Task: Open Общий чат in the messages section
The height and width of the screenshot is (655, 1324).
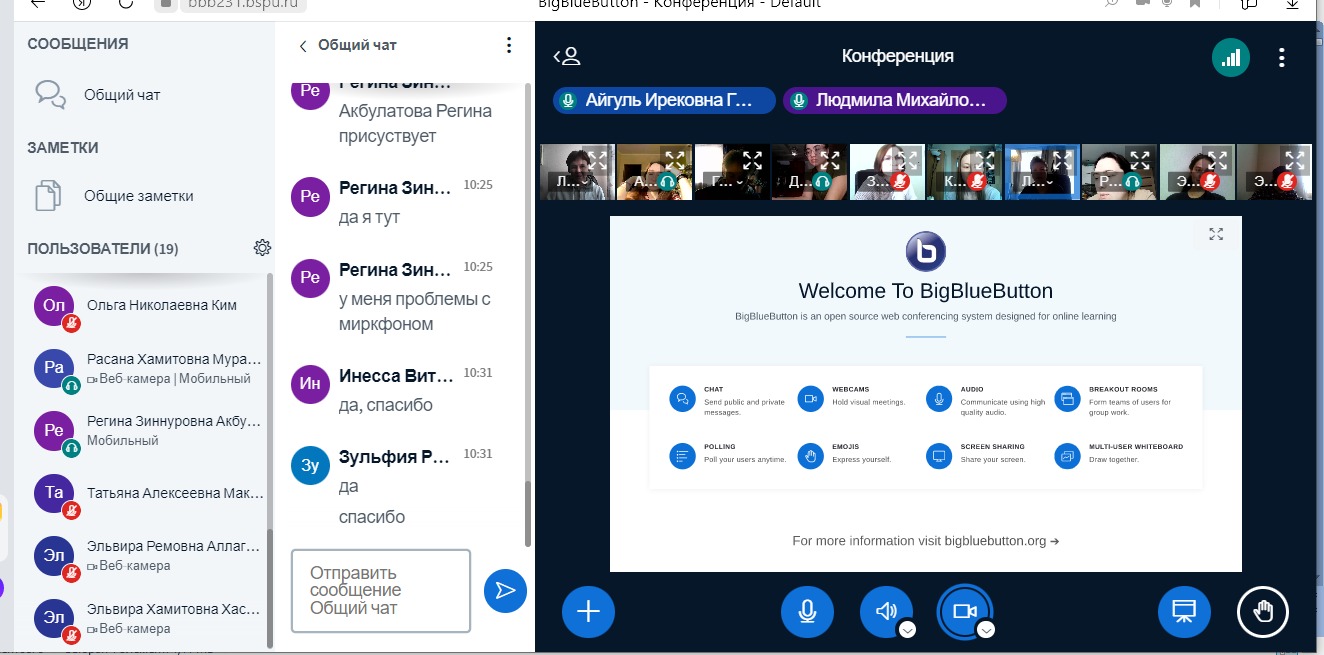Action: pos(121,95)
